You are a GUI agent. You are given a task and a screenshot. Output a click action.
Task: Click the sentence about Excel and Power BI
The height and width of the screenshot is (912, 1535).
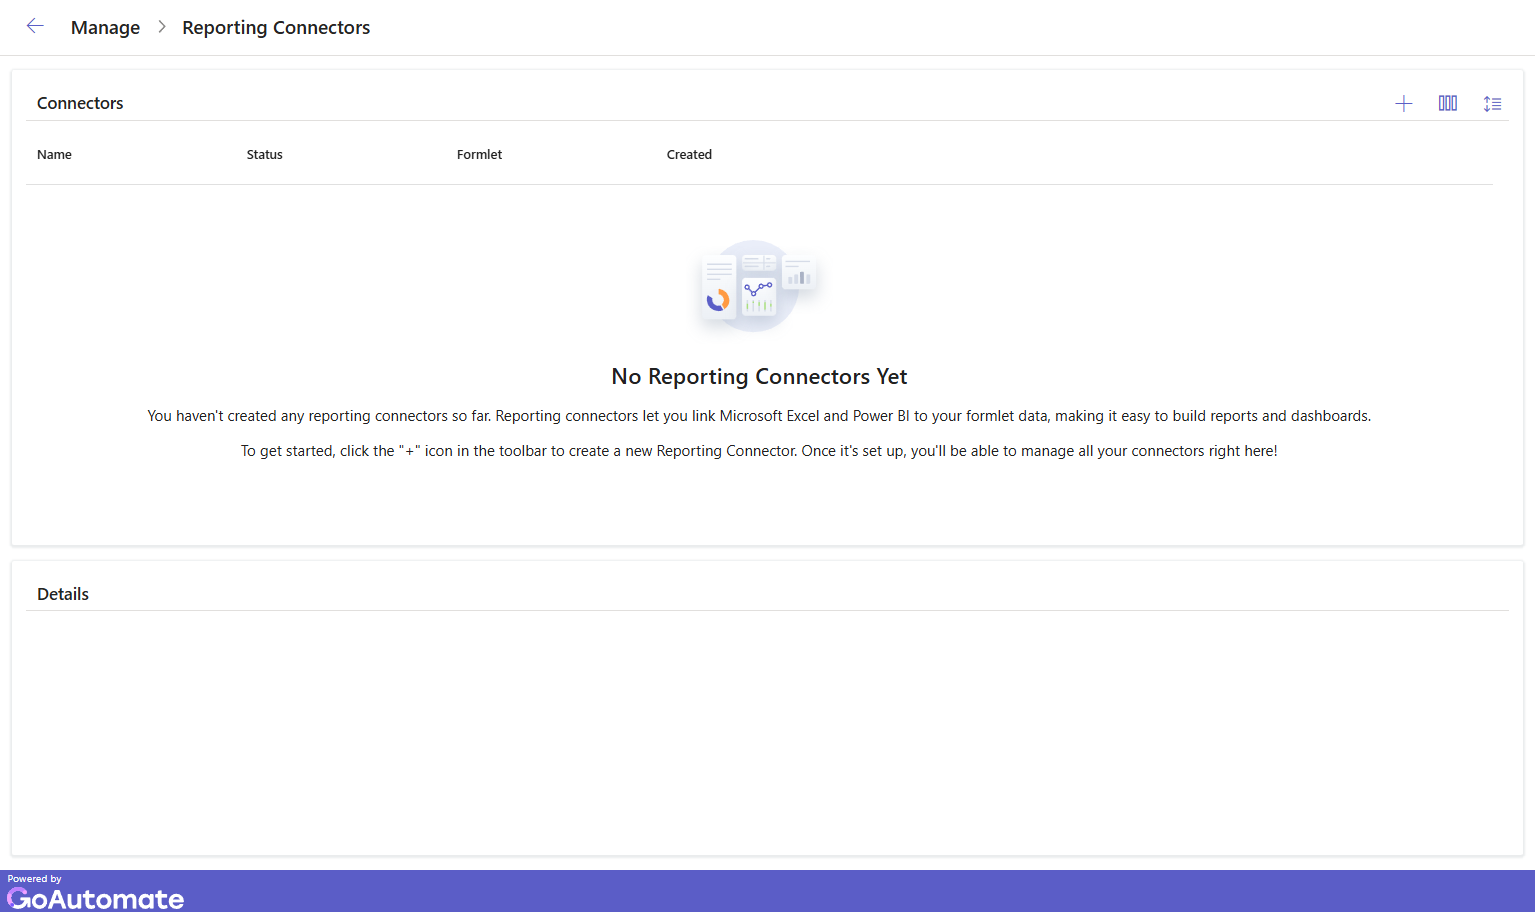click(759, 416)
